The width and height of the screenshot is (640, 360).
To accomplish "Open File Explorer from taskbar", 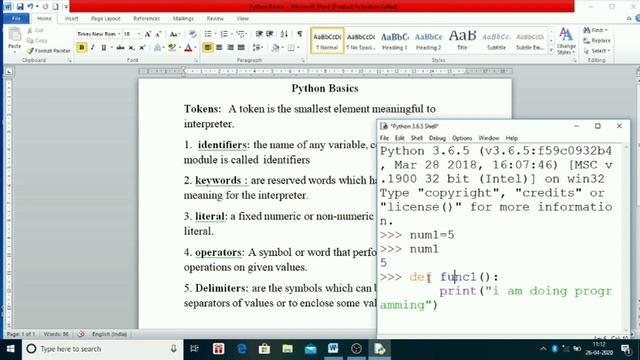I will pyautogui.click(x=287, y=349).
